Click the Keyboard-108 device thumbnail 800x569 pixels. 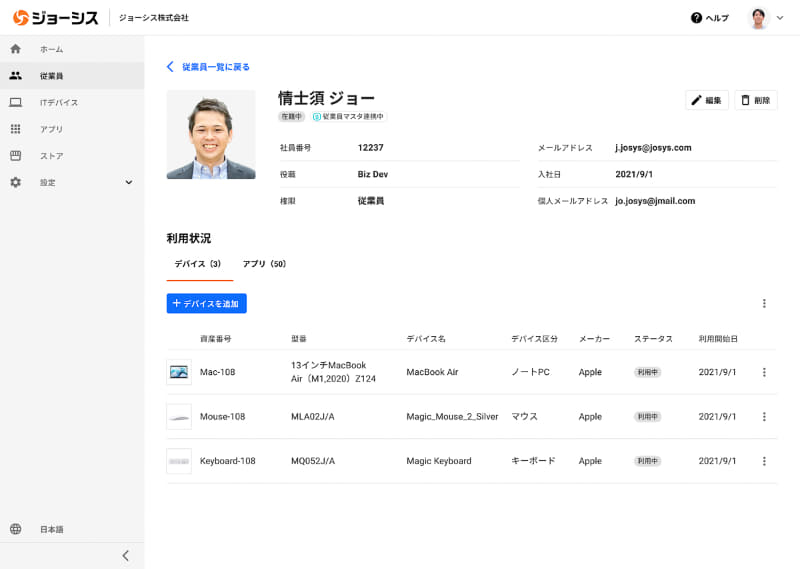point(179,461)
